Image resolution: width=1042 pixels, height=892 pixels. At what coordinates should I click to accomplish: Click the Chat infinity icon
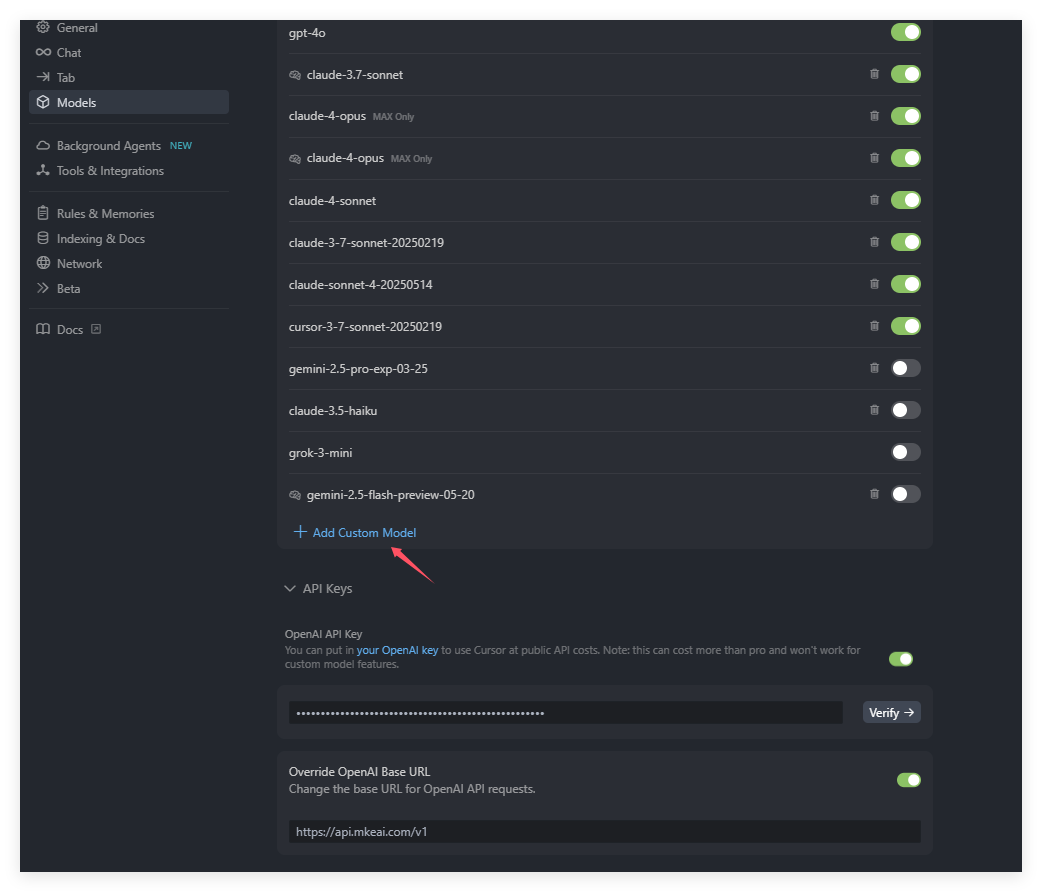click(x=43, y=52)
